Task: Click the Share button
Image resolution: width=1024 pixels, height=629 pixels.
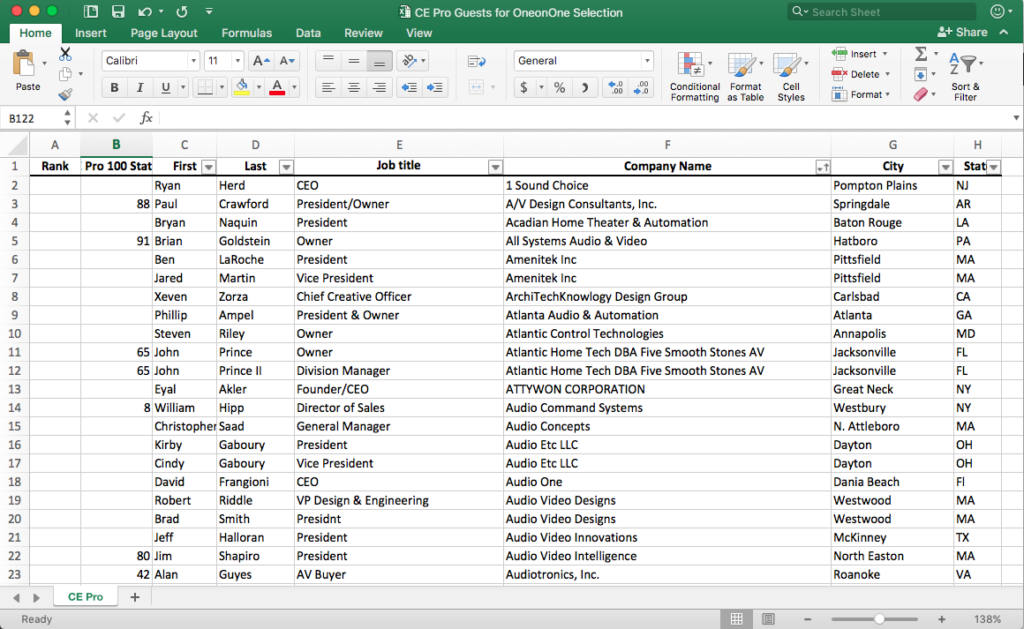Action: click(x=962, y=32)
